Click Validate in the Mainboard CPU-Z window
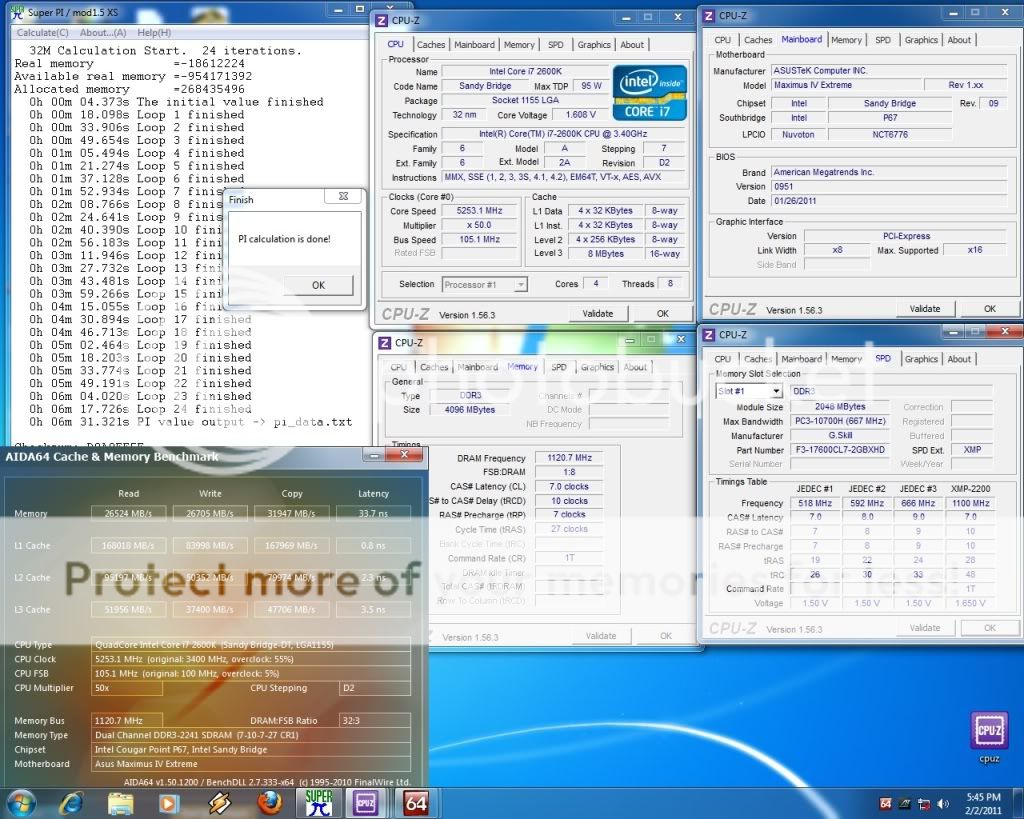 coord(925,309)
